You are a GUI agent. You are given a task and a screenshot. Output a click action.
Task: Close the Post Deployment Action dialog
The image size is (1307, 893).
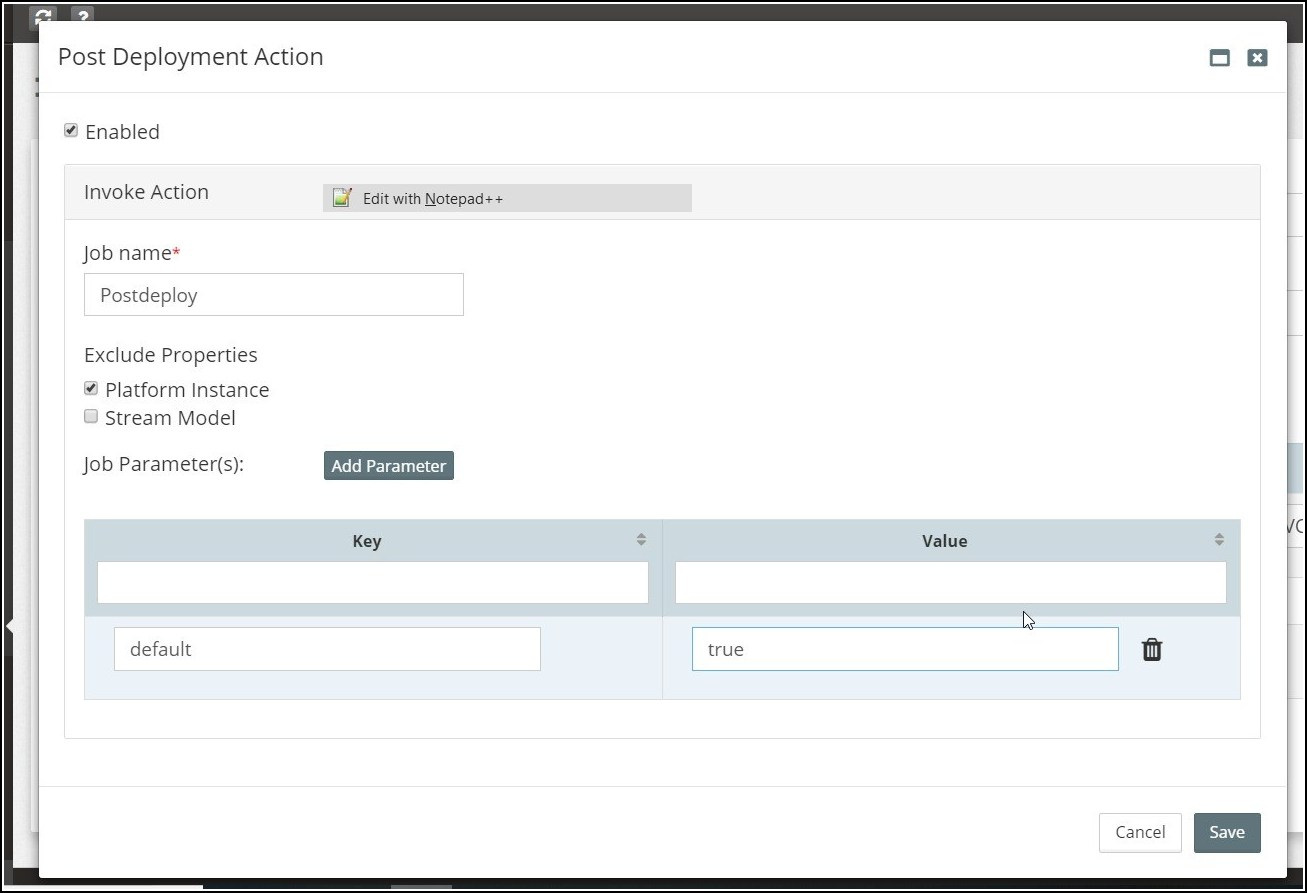(x=1257, y=58)
